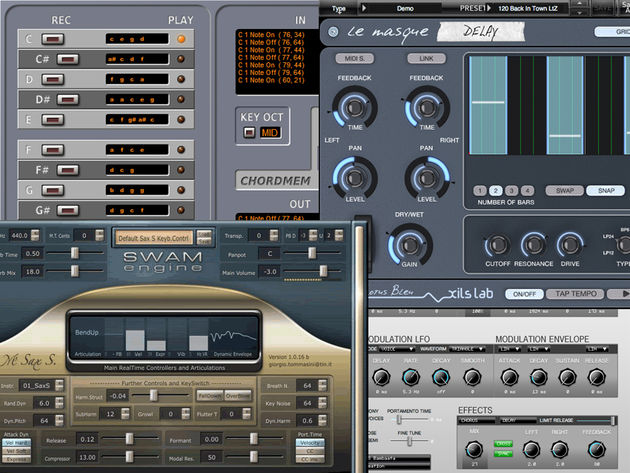This screenshot has height=473, width=630.
Task: Click the Effects Mix knob
Action: [474, 450]
